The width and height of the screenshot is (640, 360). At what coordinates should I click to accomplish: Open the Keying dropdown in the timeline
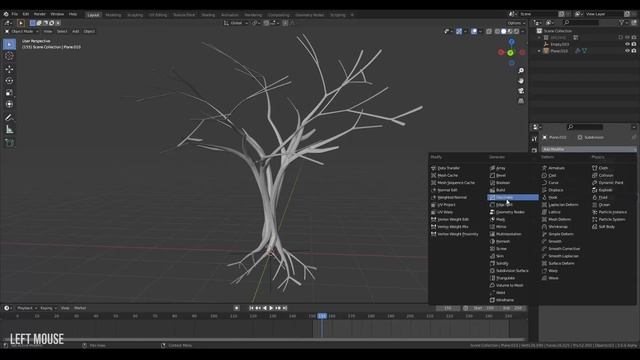pos(48,308)
